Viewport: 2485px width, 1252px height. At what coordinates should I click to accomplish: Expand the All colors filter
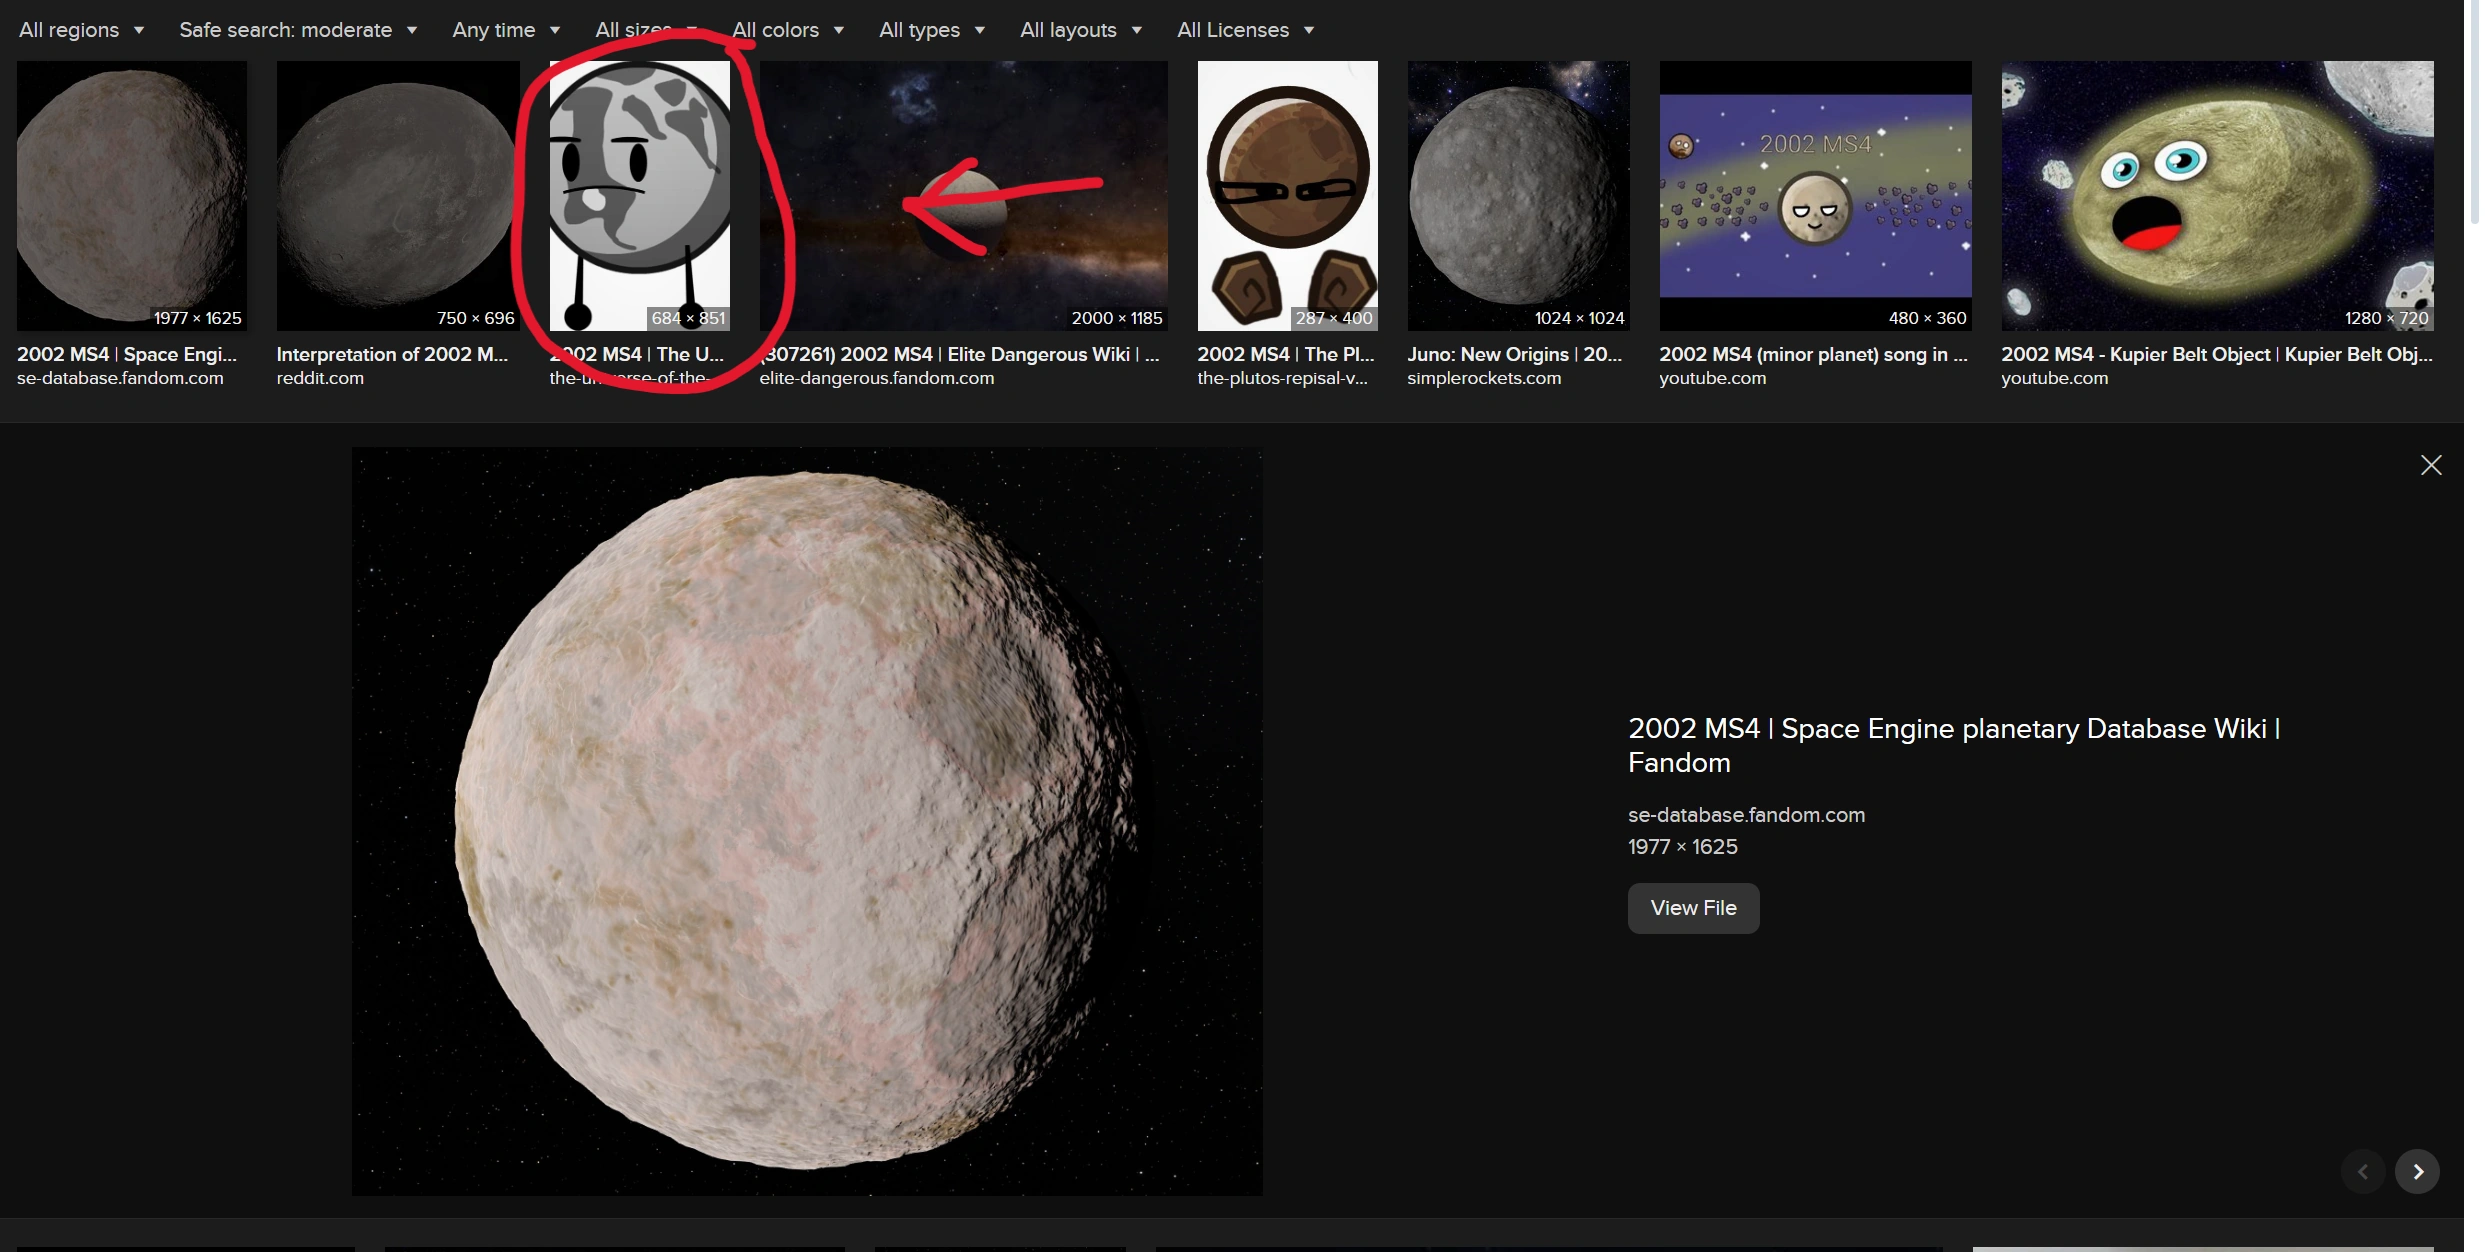[x=787, y=30]
